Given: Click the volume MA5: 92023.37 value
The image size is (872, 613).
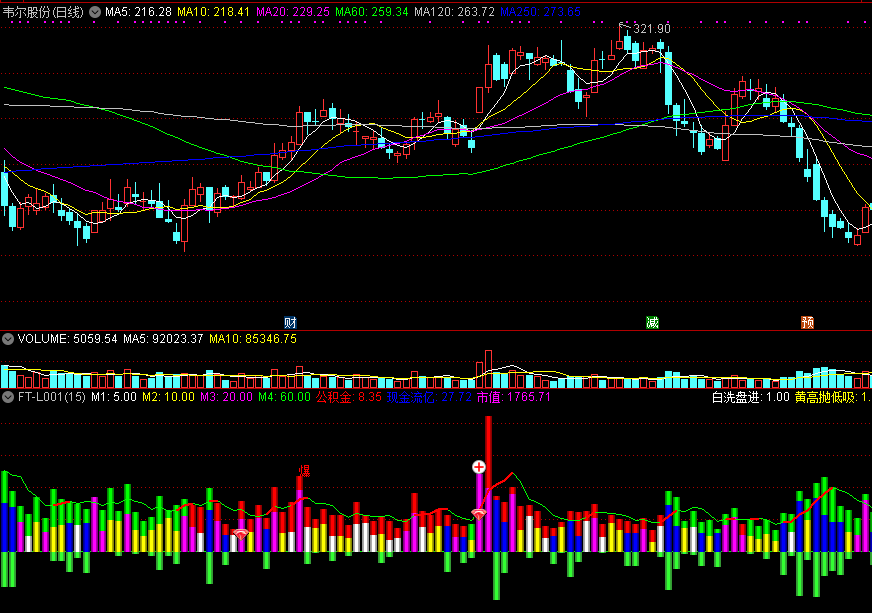Looking at the screenshot, I should [x=163, y=339].
